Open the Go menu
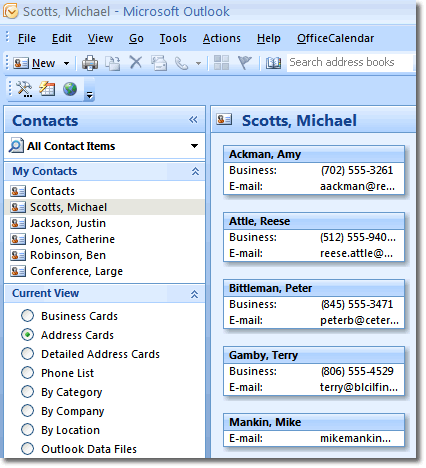This screenshot has width=426, height=468. (x=136, y=38)
